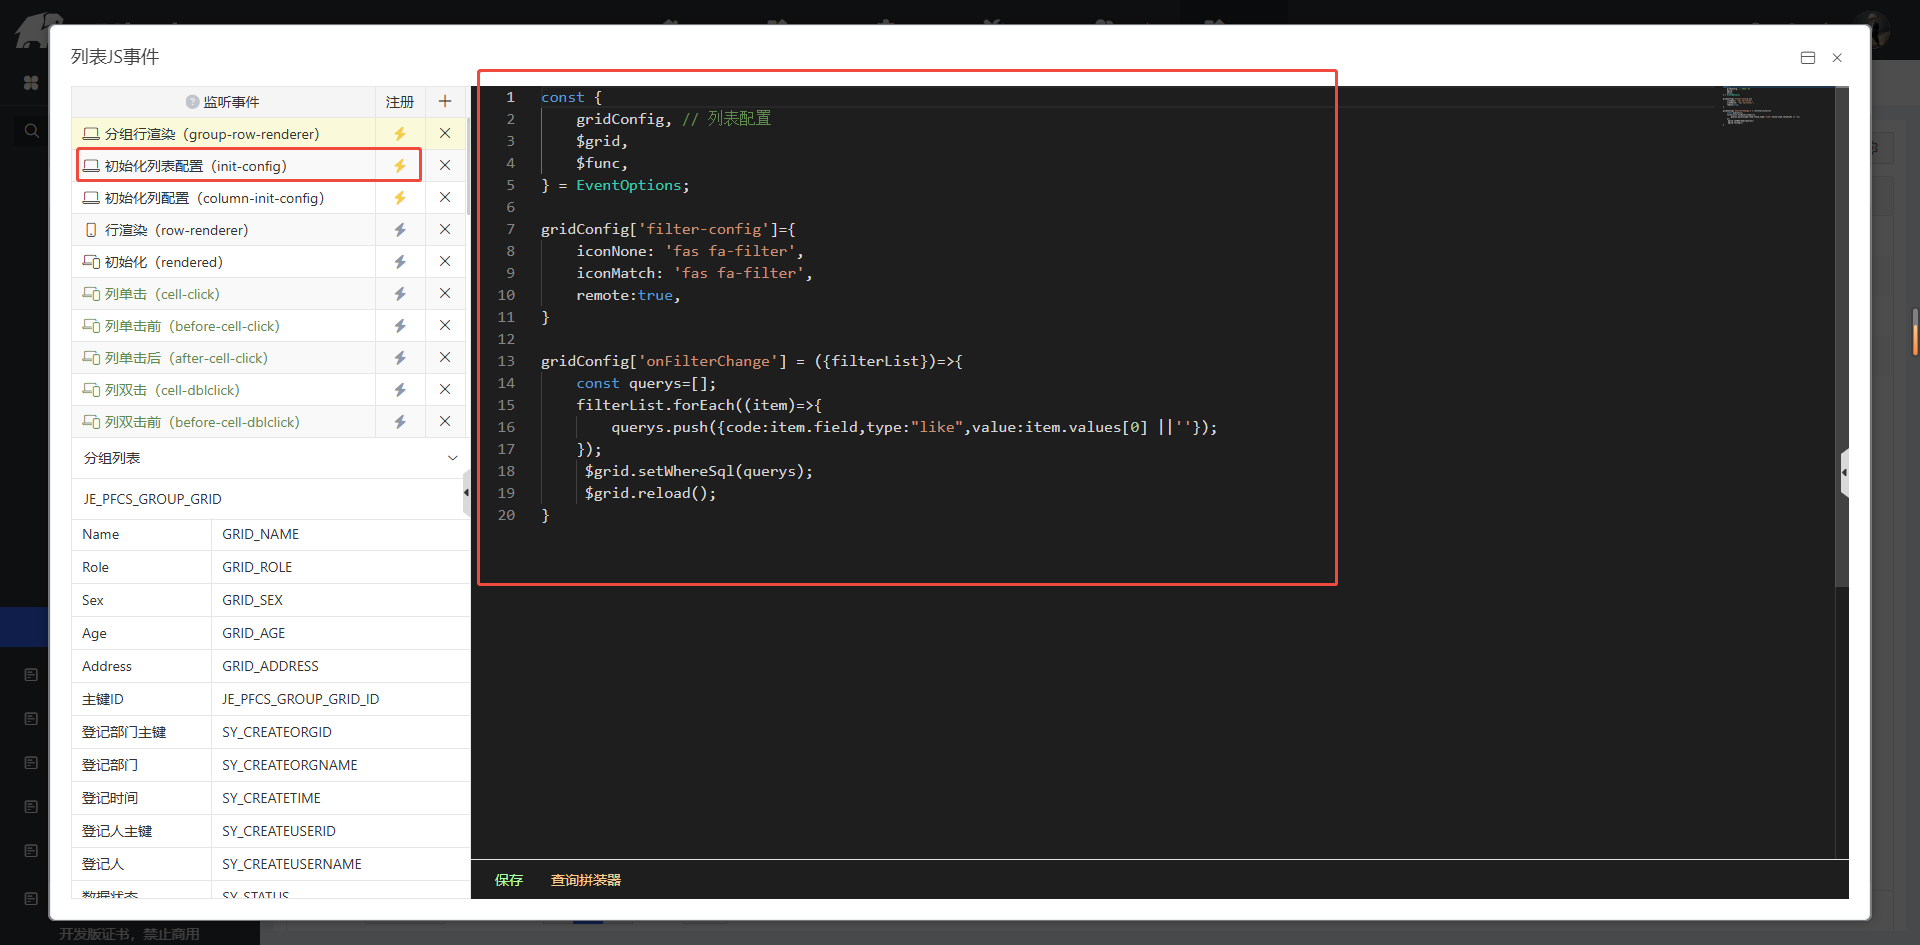Click the SY_CREATEUSERID field cell
This screenshot has width=1920, height=945.
(340, 831)
